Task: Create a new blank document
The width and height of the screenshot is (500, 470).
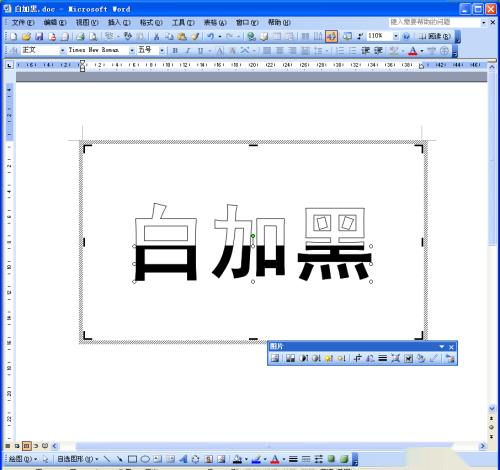Action: (14, 36)
